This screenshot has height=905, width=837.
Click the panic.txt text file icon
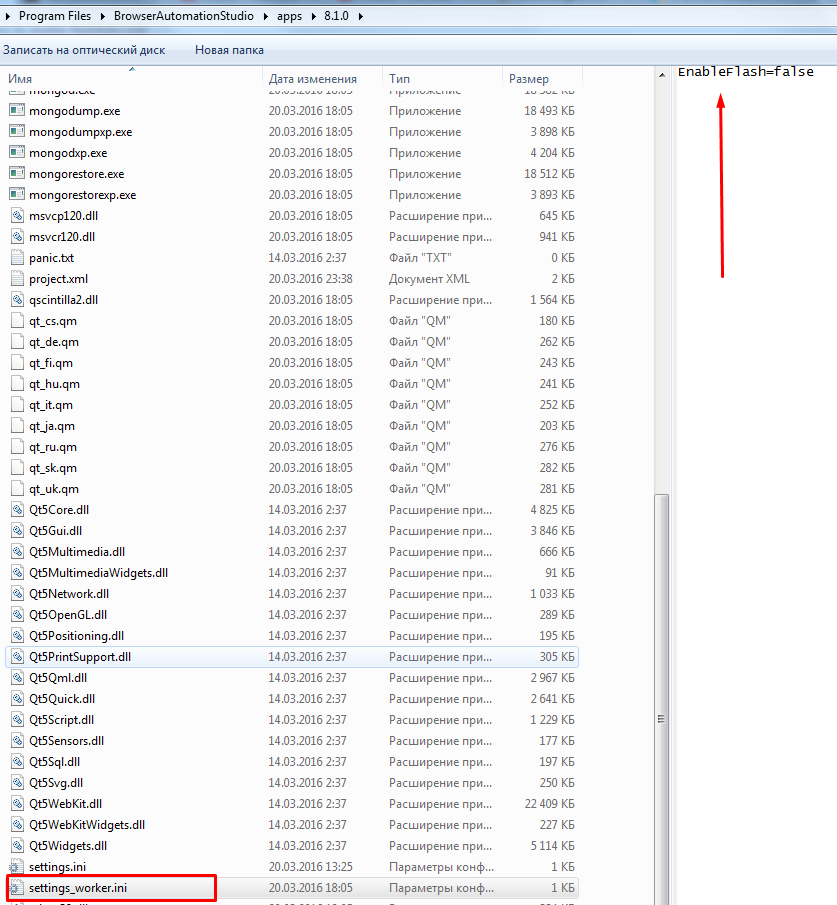pyautogui.click(x=17, y=258)
